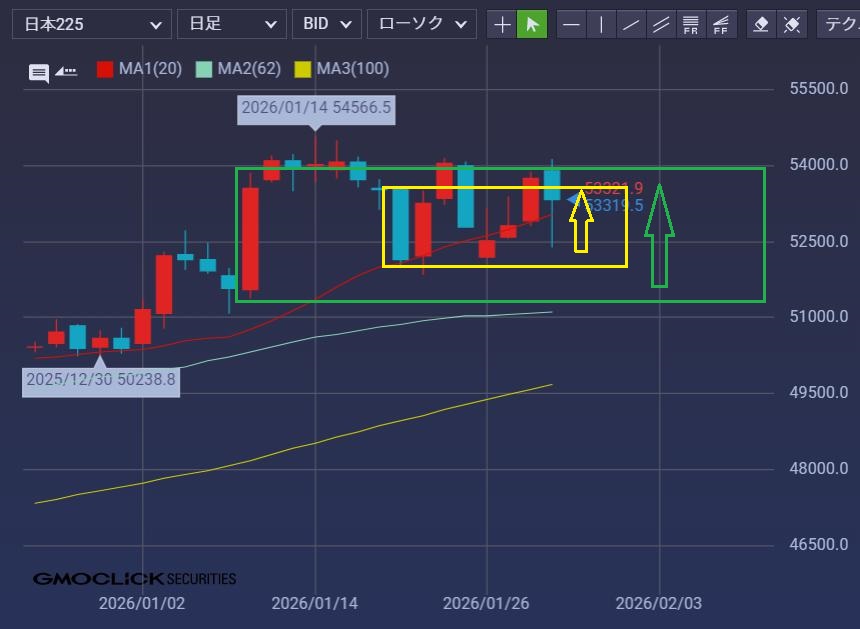The height and width of the screenshot is (629, 860).
Task: Click the red MA1(20) color swatch
Action: [x=104, y=69]
